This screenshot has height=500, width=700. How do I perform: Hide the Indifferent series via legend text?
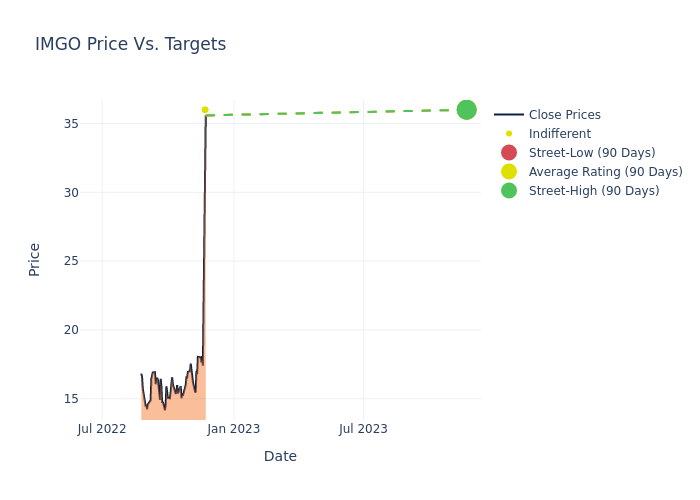click(559, 134)
